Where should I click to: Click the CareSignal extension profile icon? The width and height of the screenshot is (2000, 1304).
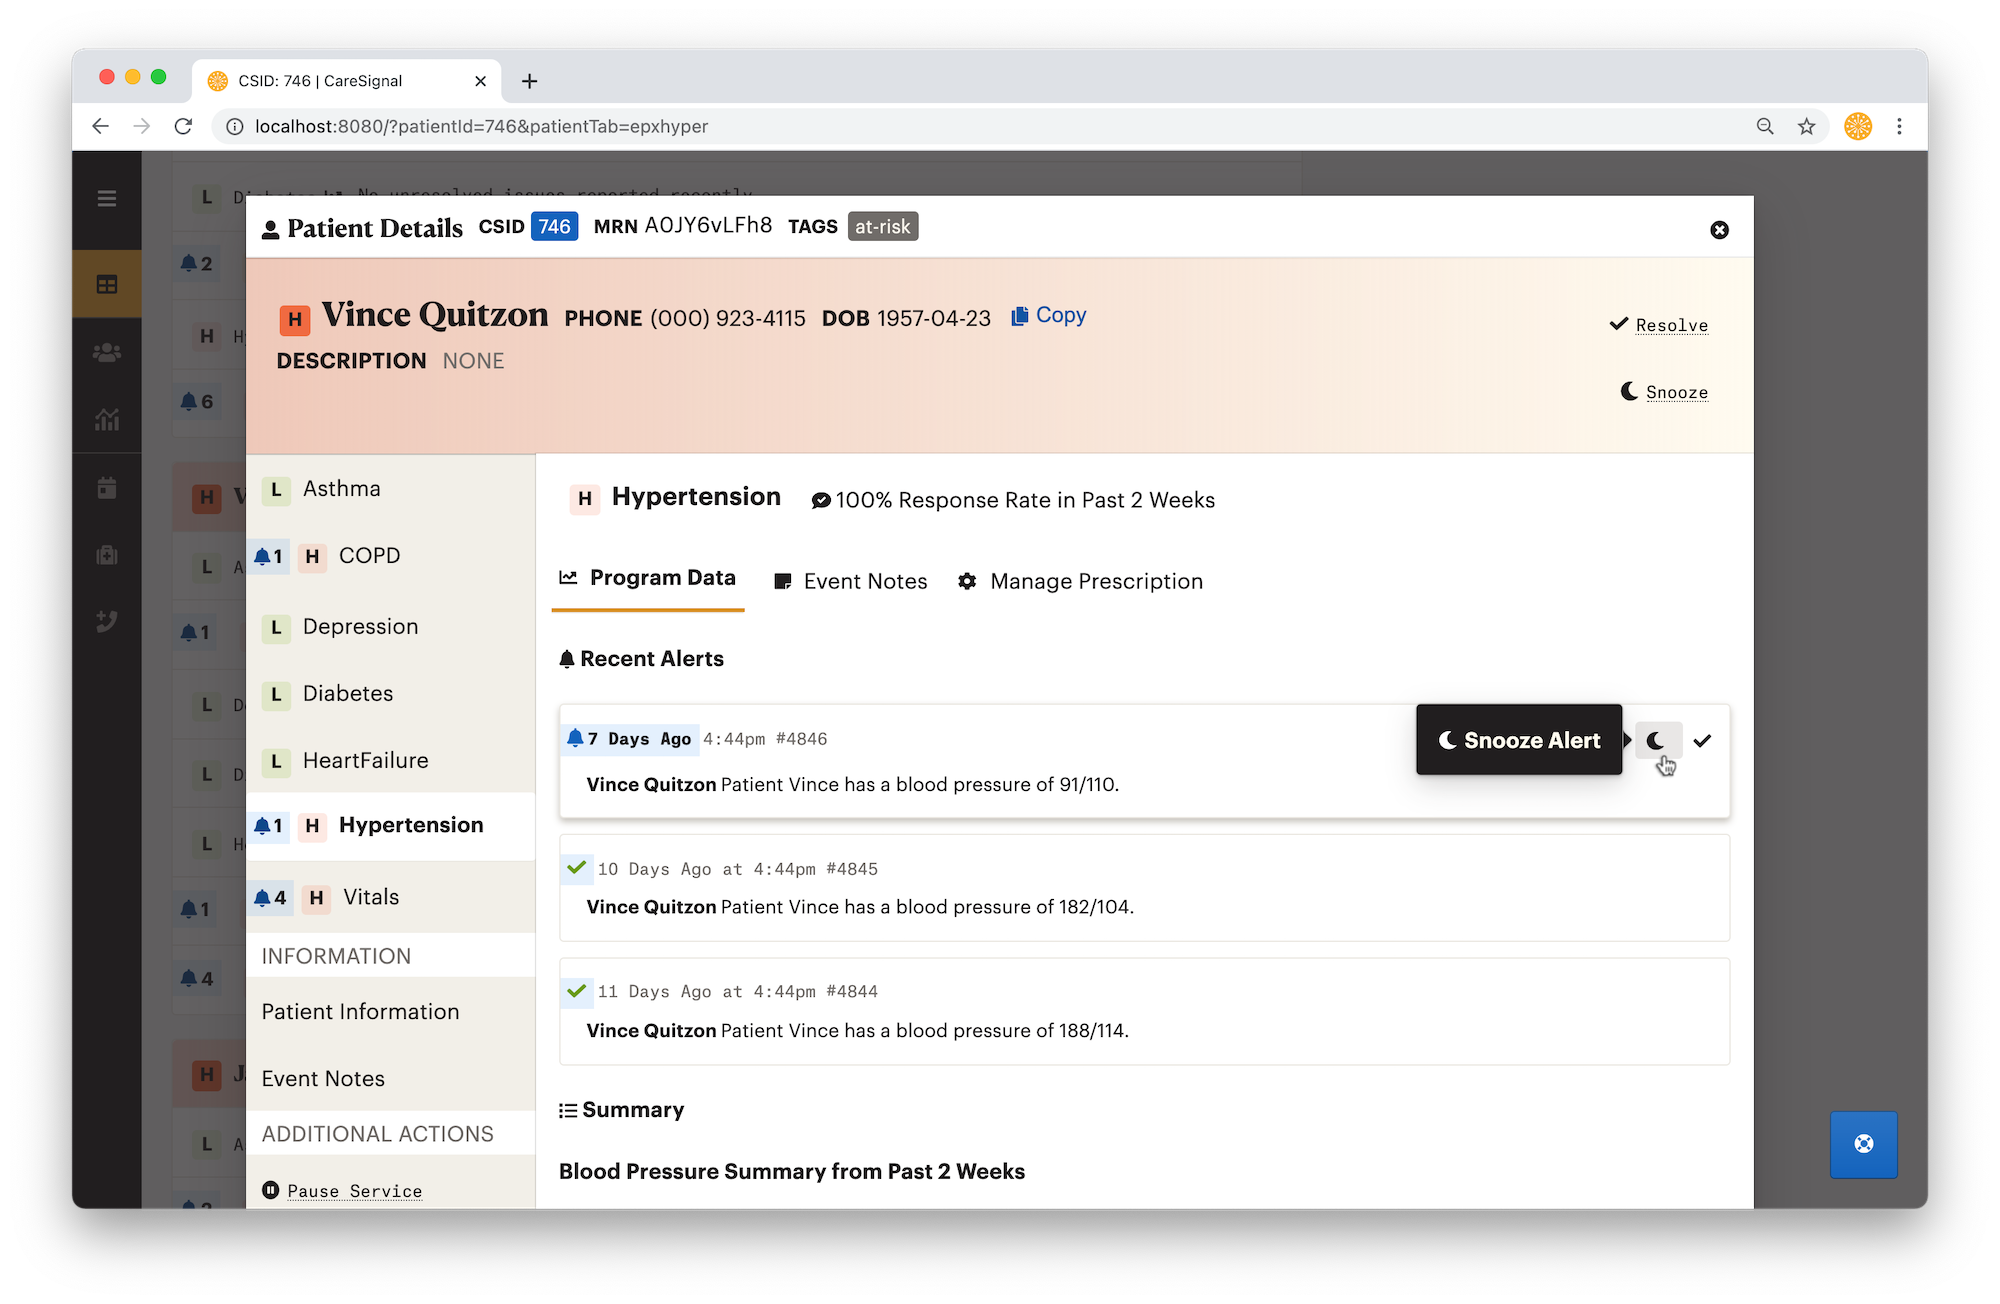[1858, 126]
